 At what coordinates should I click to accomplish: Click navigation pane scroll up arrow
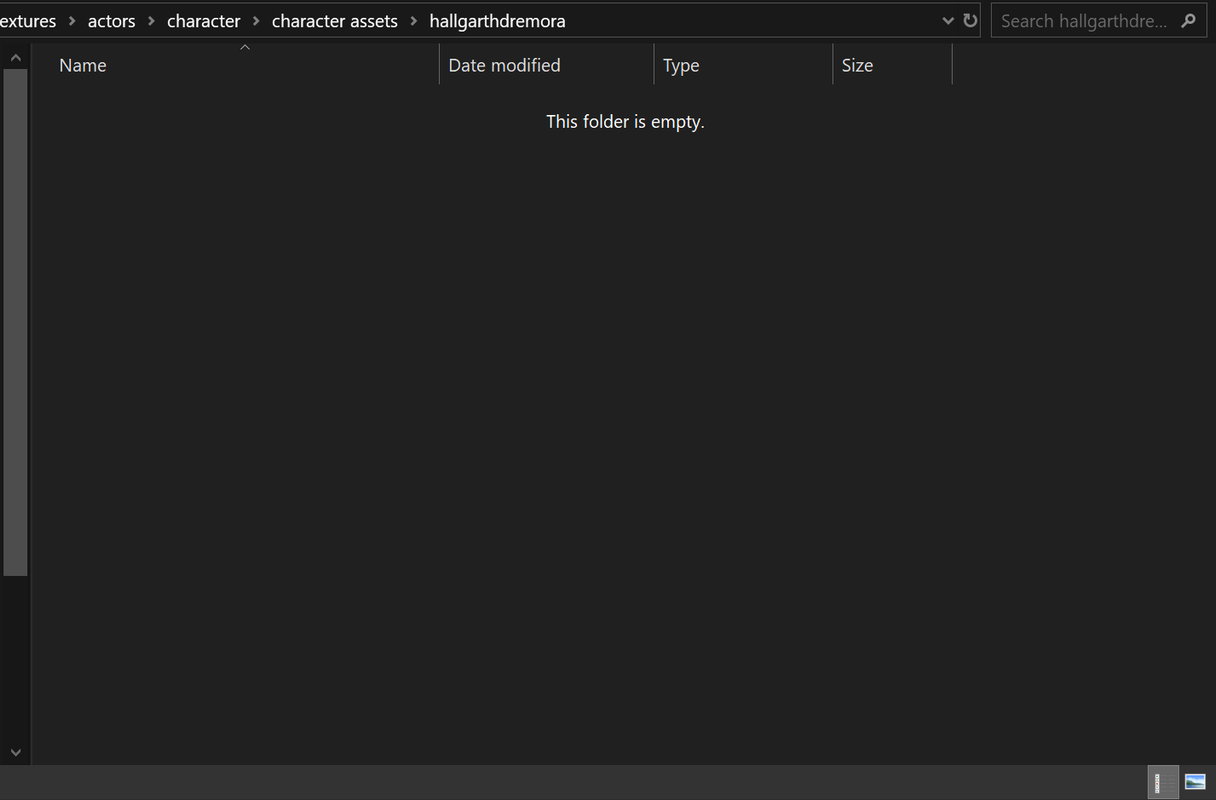pos(15,58)
